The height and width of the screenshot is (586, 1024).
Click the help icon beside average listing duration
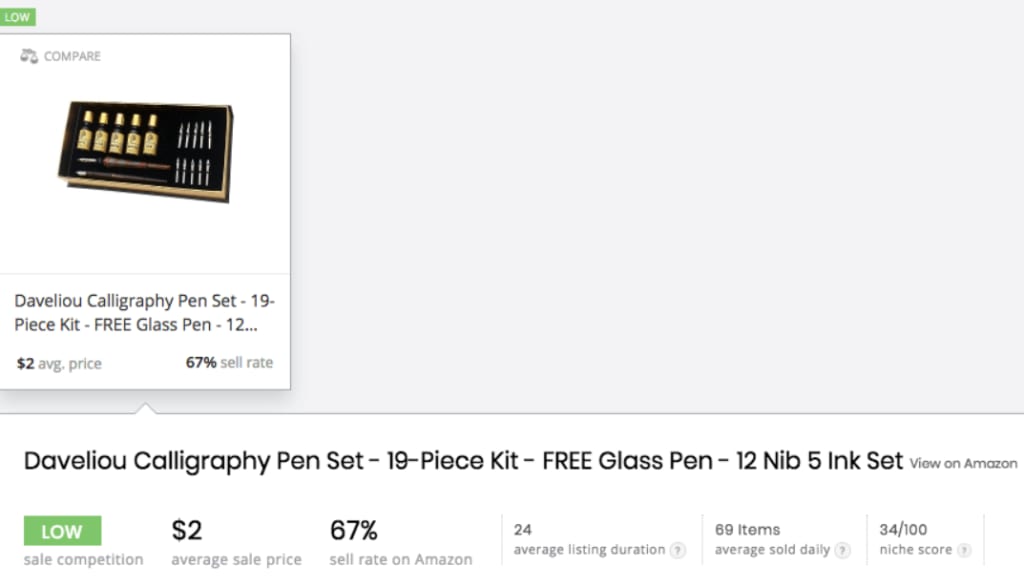678,550
